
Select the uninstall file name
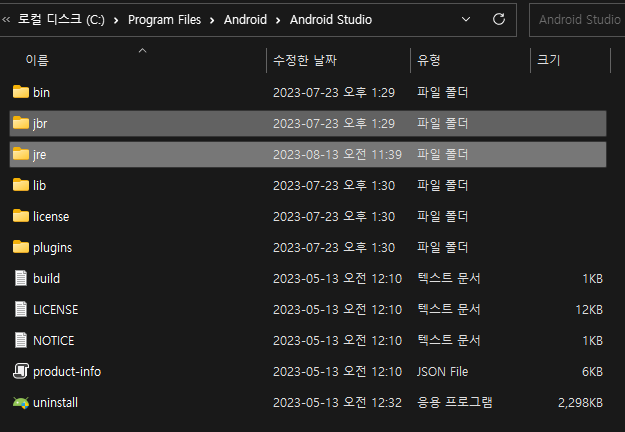pyautogui.click(x=55, y=403)
